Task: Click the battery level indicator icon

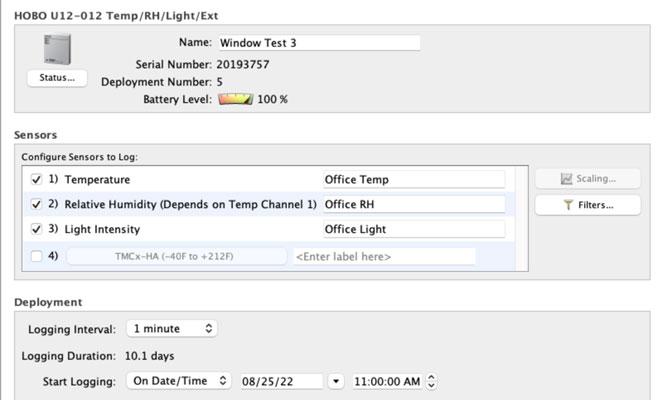Action: 235,99
